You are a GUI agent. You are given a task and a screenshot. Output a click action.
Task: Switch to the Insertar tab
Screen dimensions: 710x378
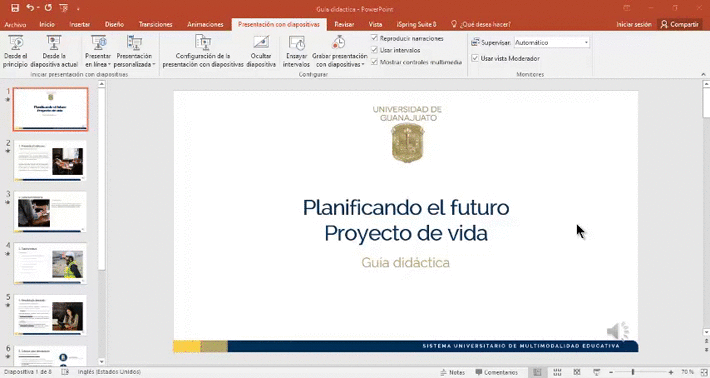point(80,24)
